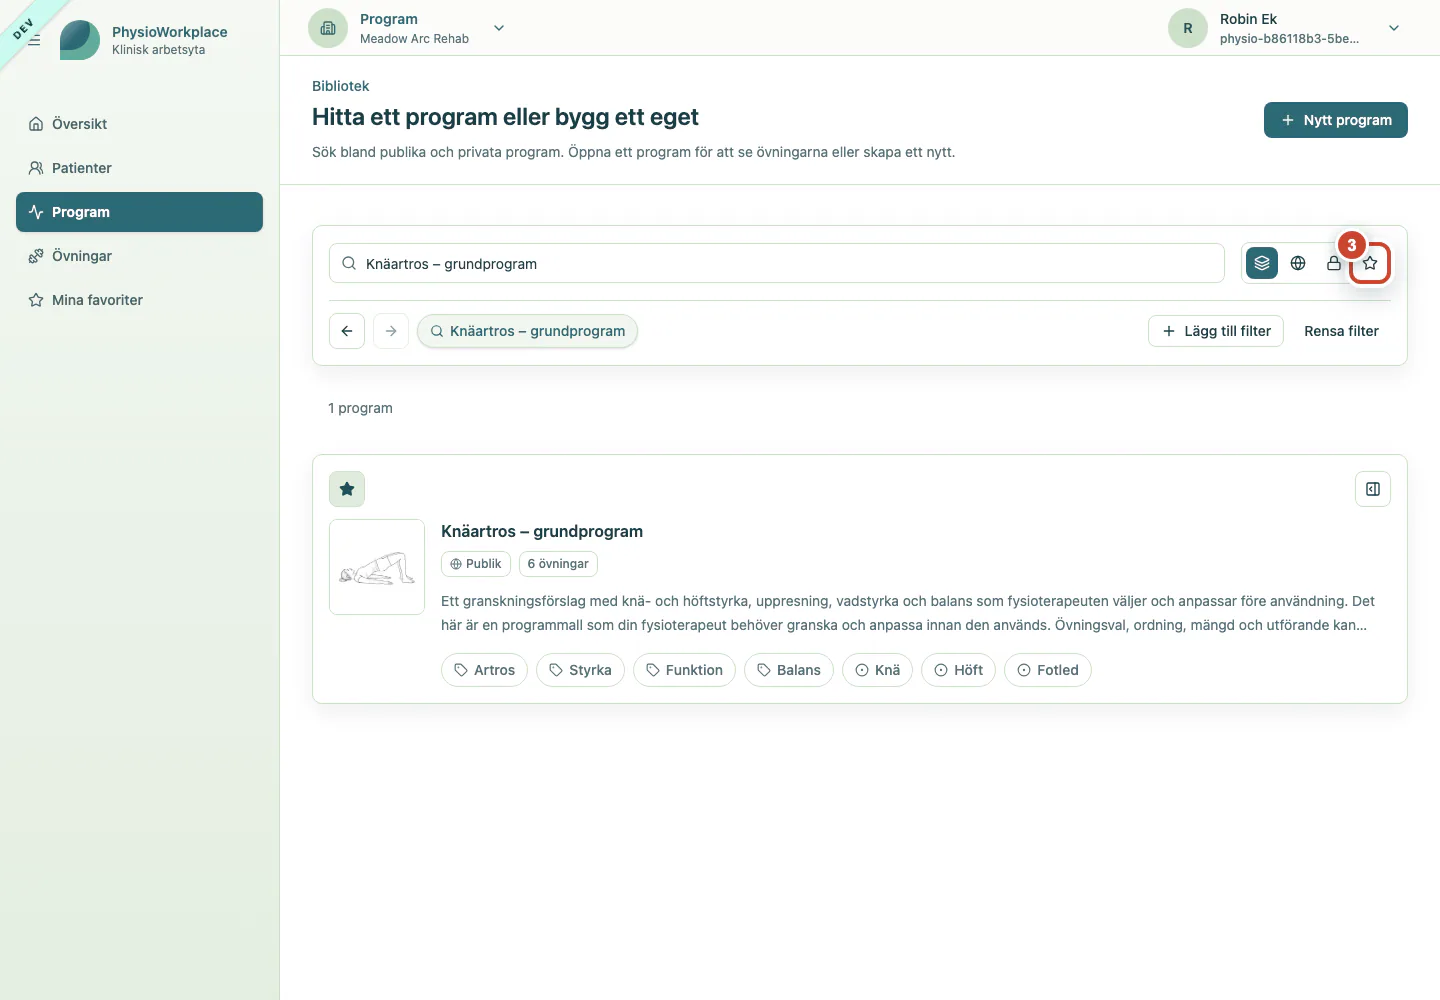
Task: Open Mina favoriter in the sidebar
Action: pyautogui.click(x=139, y=300)
